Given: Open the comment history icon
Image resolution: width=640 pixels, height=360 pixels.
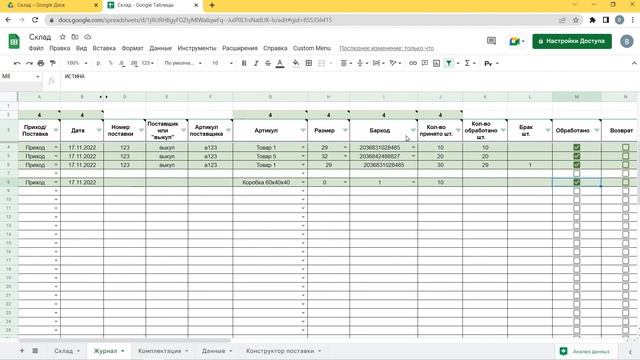Looking at the screenshot, I should 491,41.
